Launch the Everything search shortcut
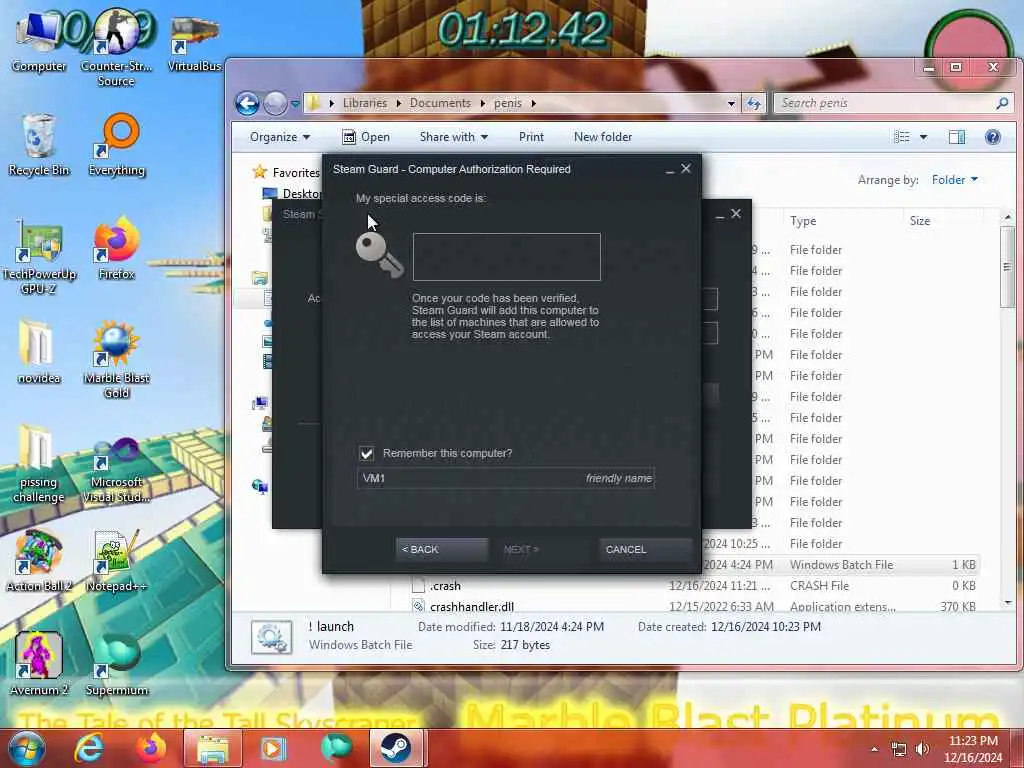 point(116,145)
